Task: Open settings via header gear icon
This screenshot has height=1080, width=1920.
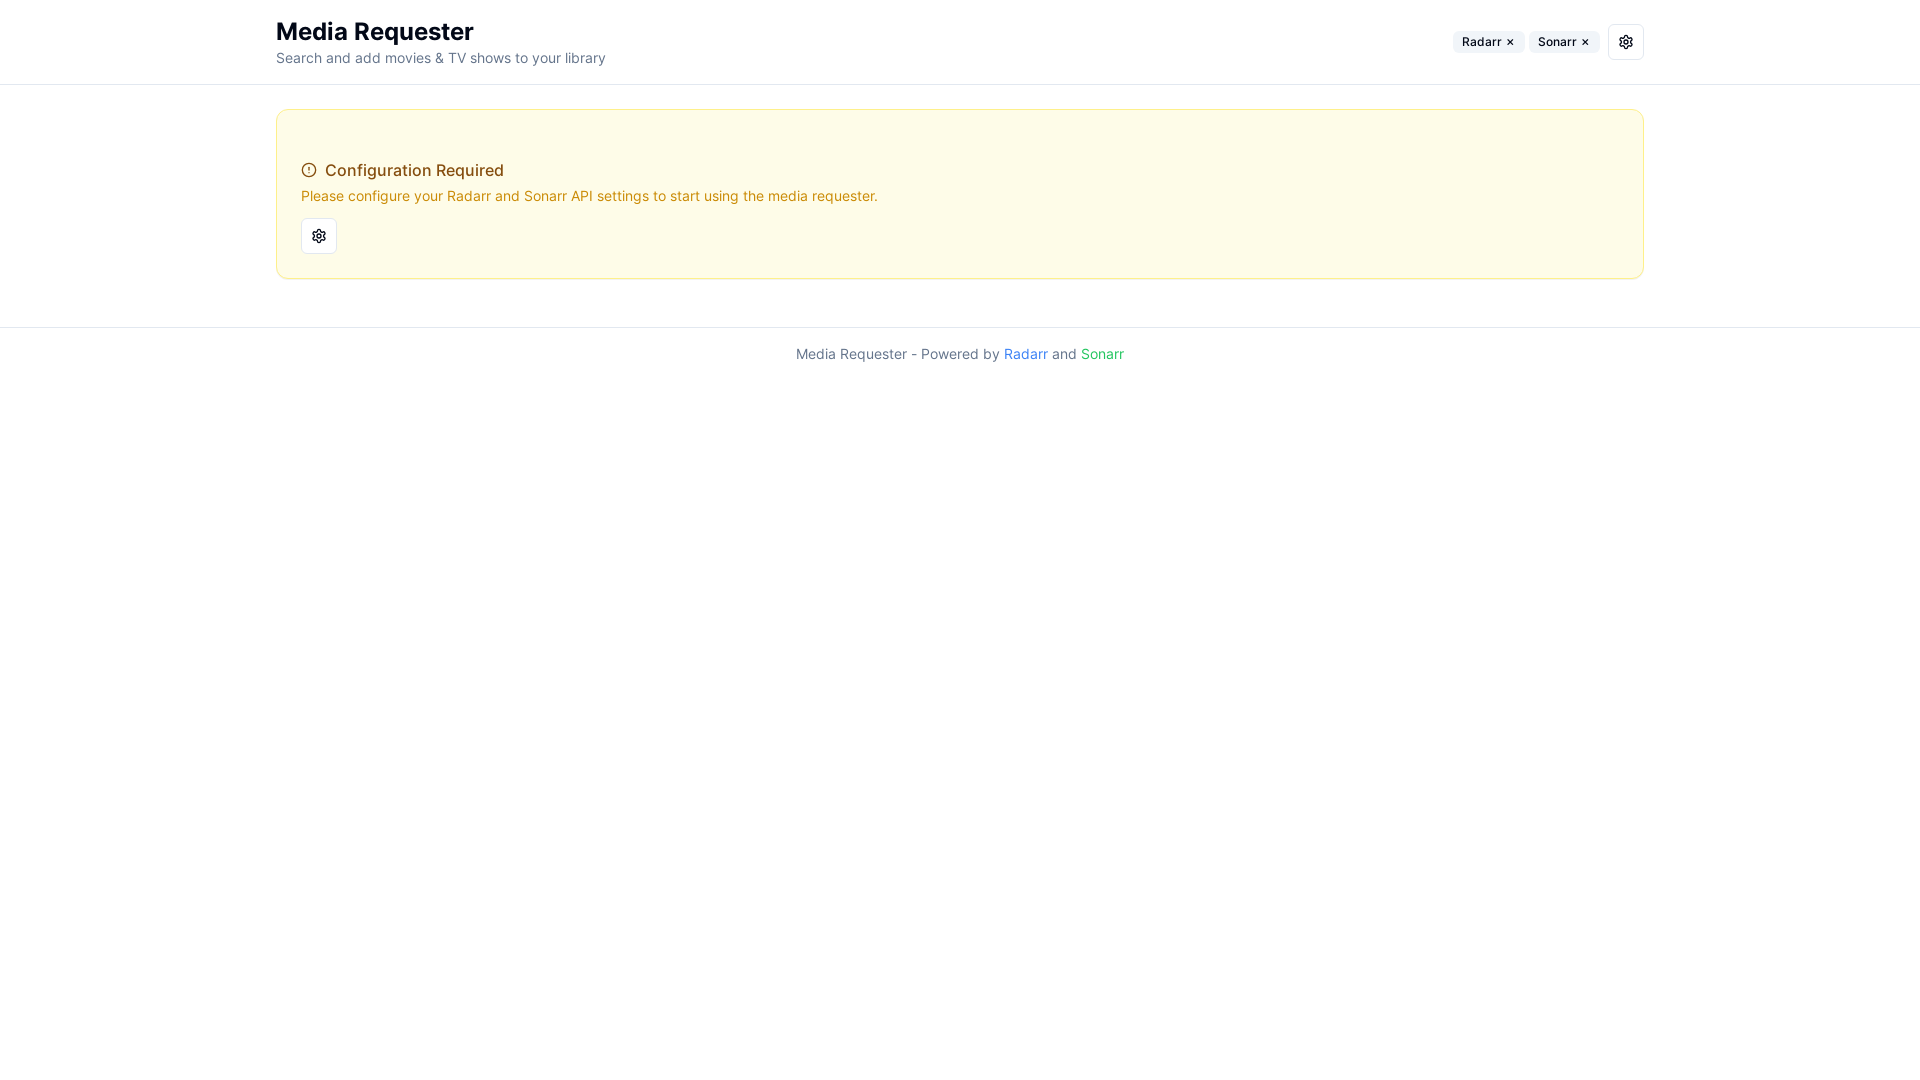Action: click(1625, 42)
